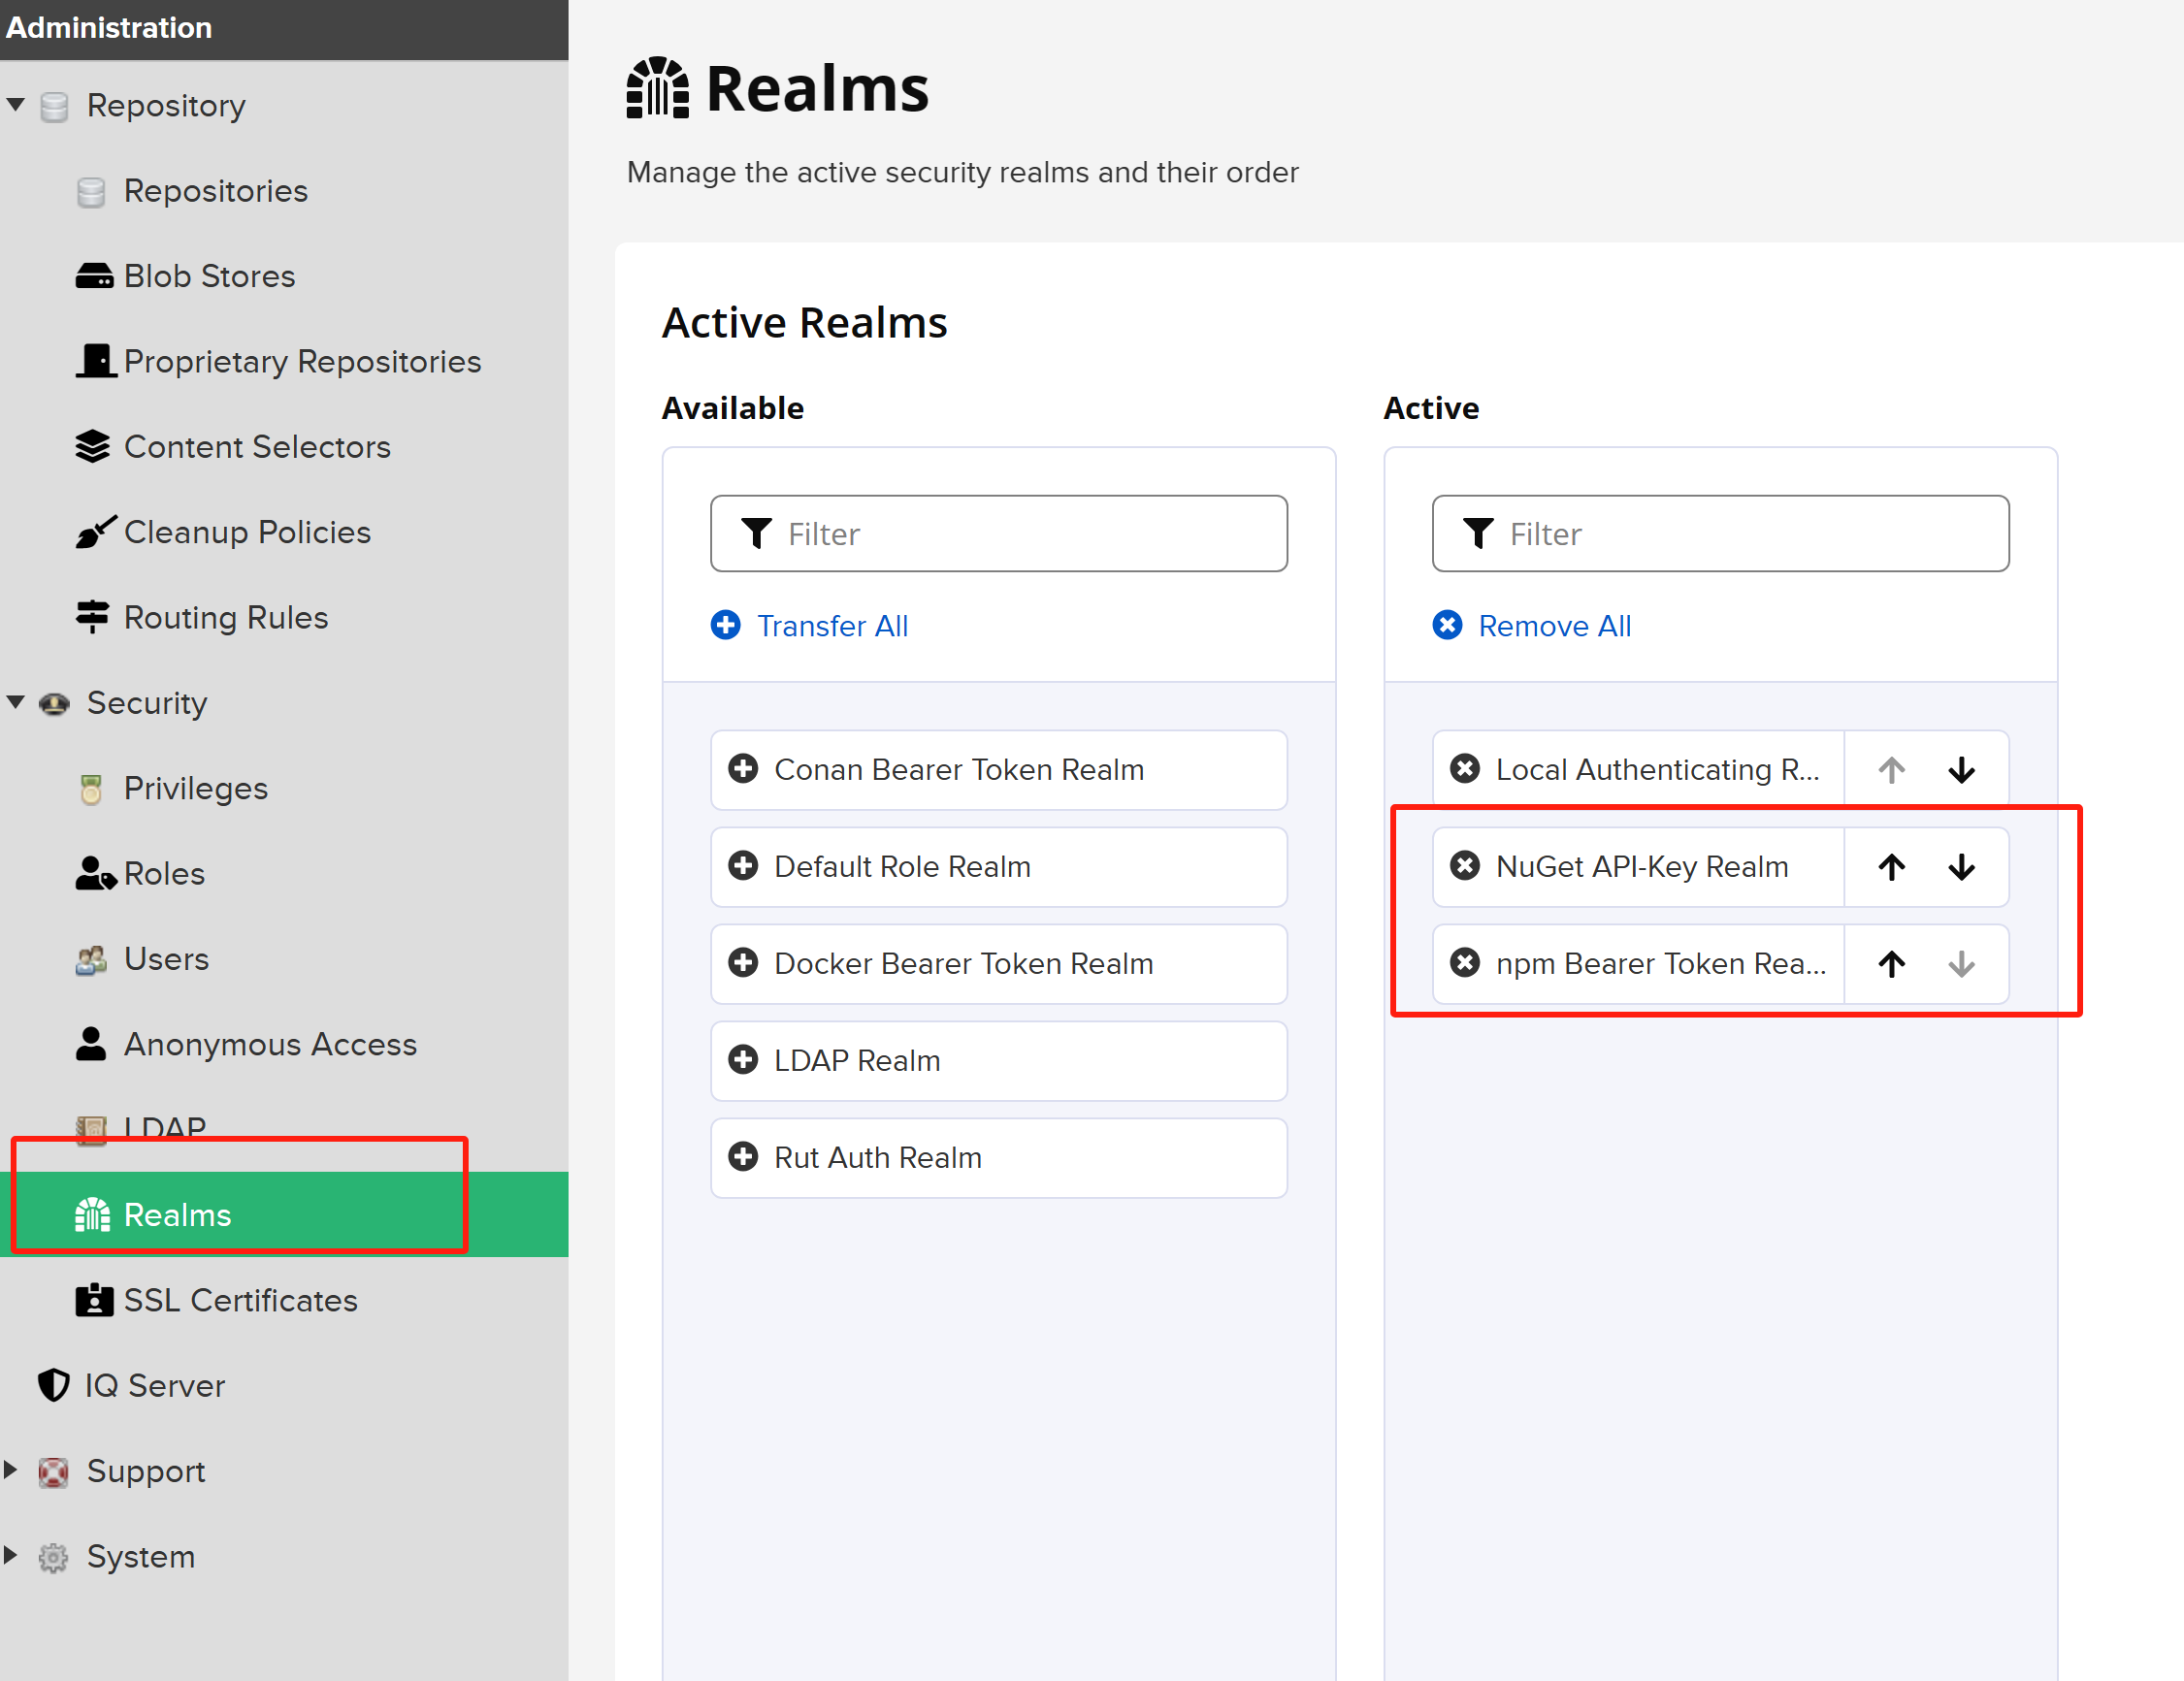
Task: Click the Blob Stores drive icon
Action: point(94,276)
